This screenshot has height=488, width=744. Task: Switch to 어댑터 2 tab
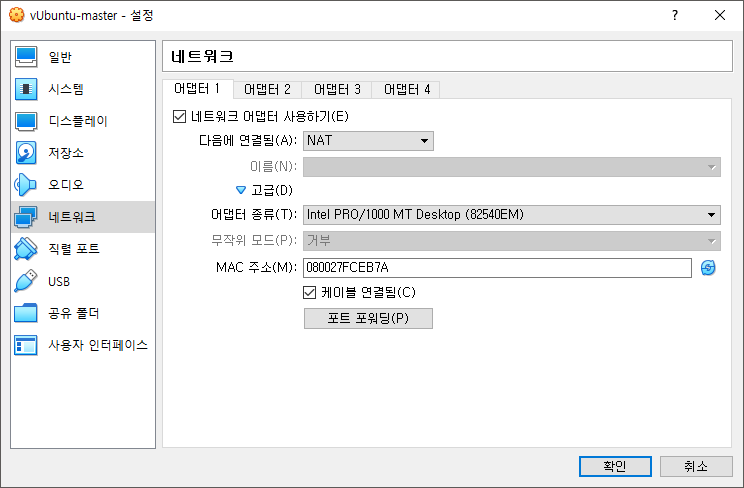(x=267, y=89)
